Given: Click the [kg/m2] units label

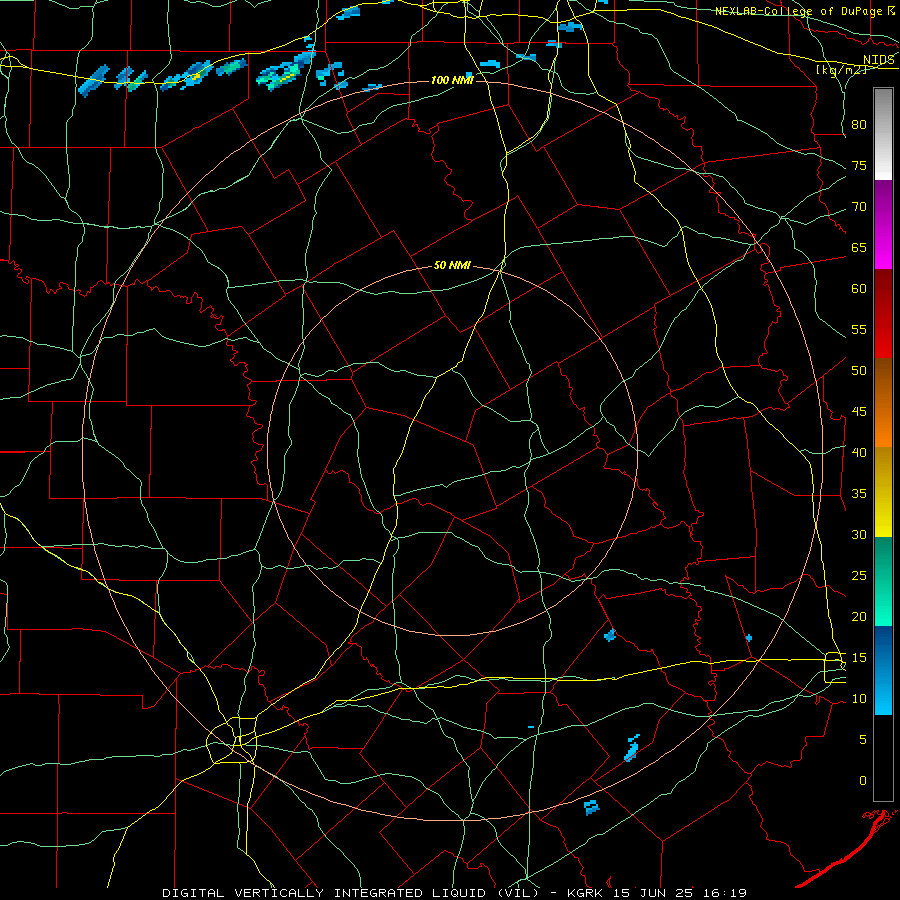Looking at the screenshot, I should pyautogui.click(x=842, y=69).
